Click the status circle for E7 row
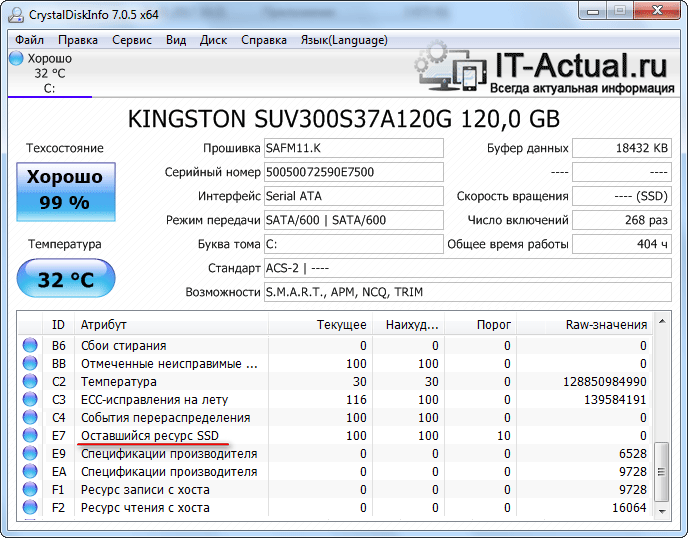The height and width of the screenshot is (538, 688). coord(30,435)
